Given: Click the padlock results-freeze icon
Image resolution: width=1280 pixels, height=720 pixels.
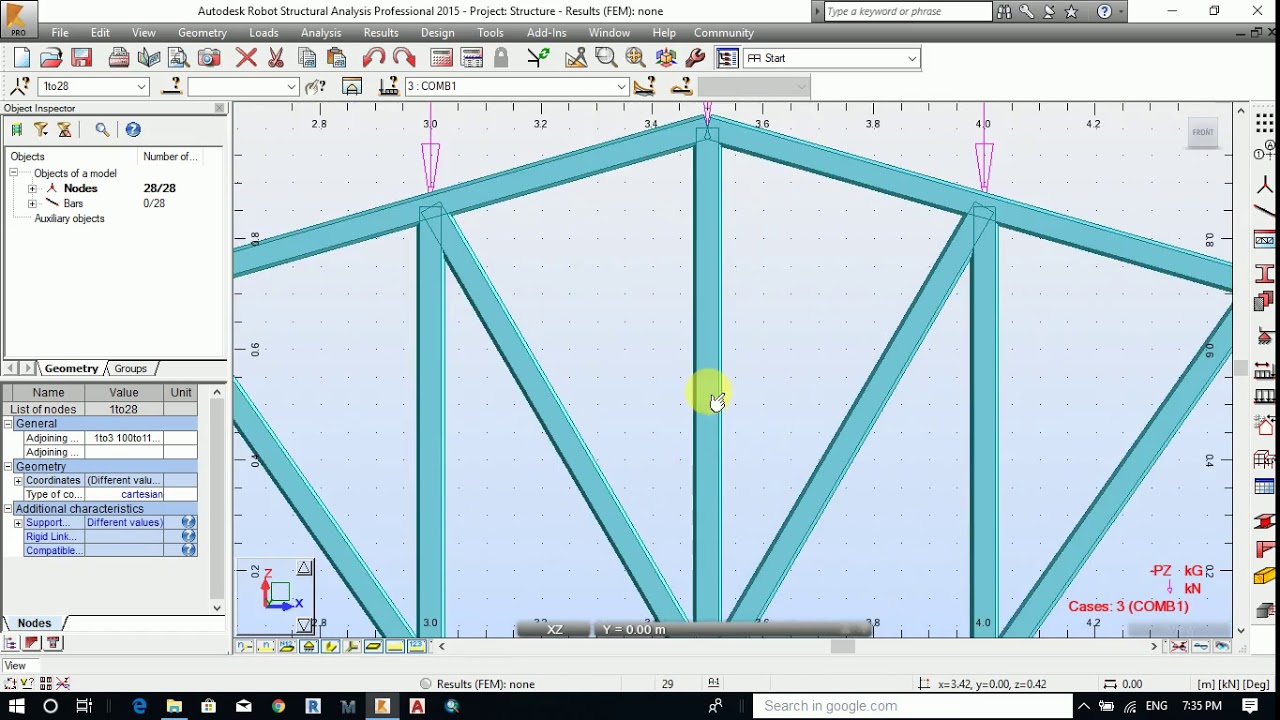Looking at the screenshot, I should pyautogui.click(x=501, y=58).
